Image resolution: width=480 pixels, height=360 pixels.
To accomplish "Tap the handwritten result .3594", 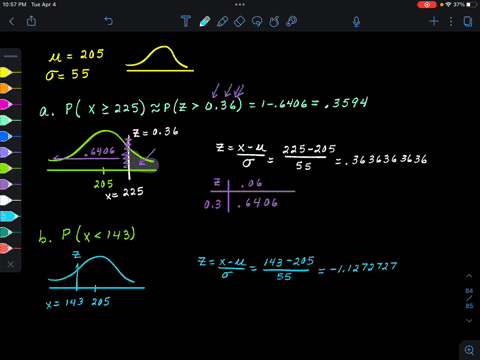I will pos(346,103).
